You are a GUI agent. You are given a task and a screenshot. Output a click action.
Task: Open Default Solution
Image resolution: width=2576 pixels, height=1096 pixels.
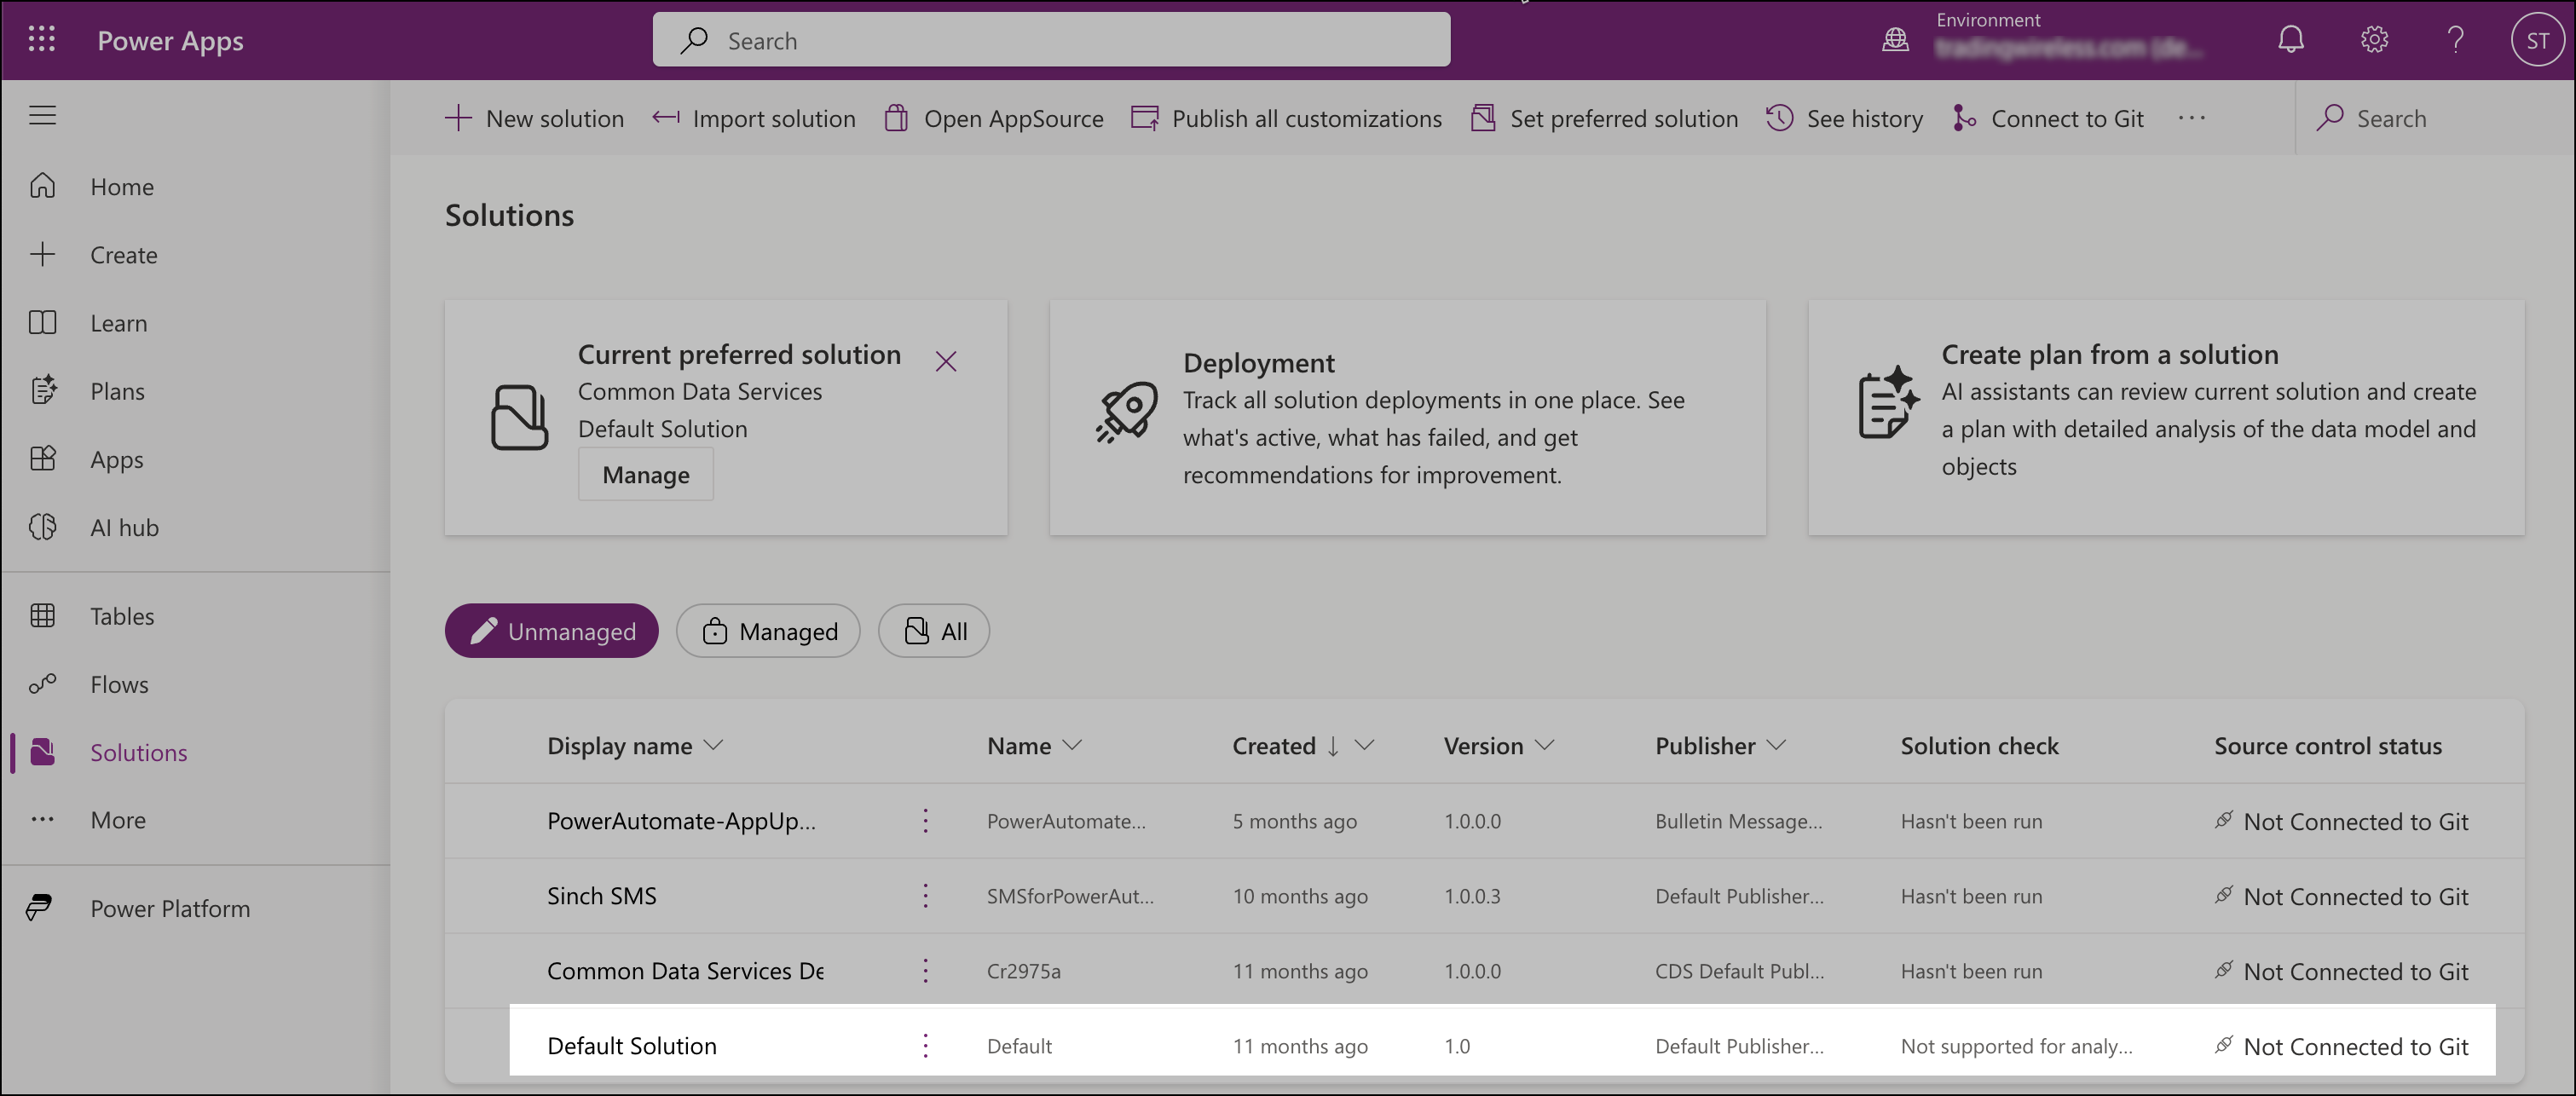[x=631, y=1046]
